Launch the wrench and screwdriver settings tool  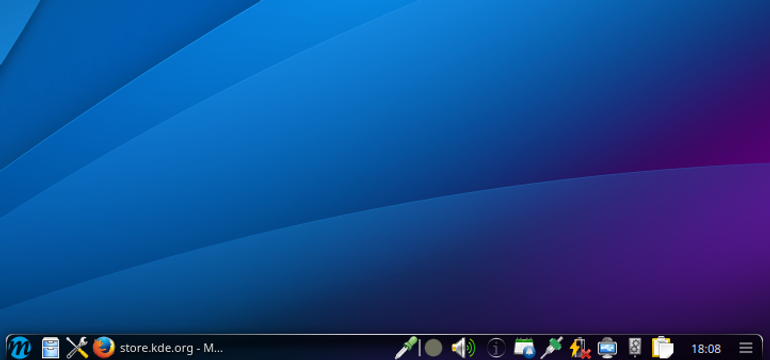[x=77, y=348]
